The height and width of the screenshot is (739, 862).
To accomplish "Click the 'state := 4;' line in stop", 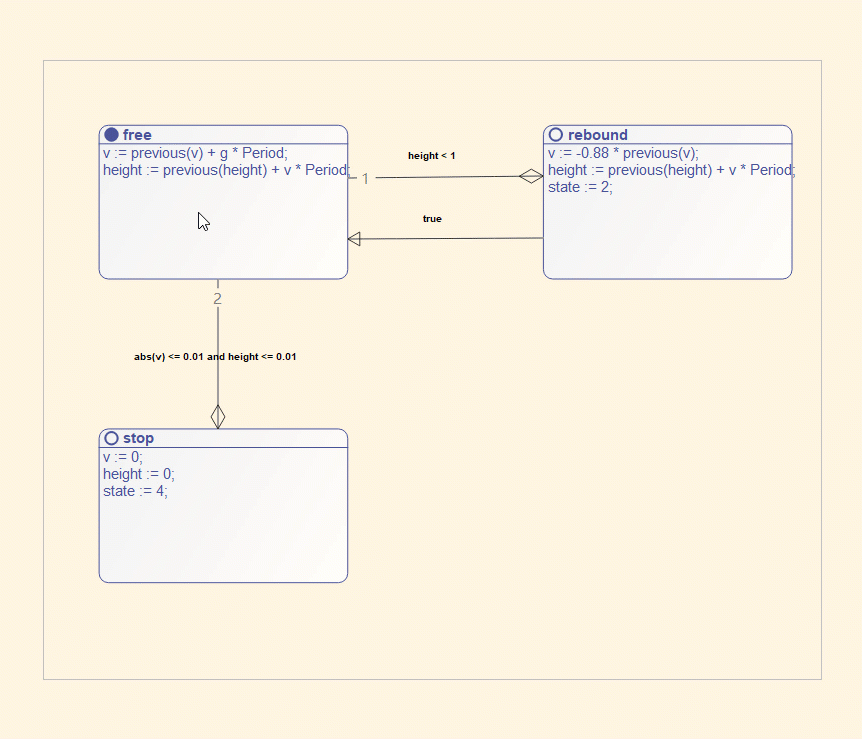I will coord(135,491).
